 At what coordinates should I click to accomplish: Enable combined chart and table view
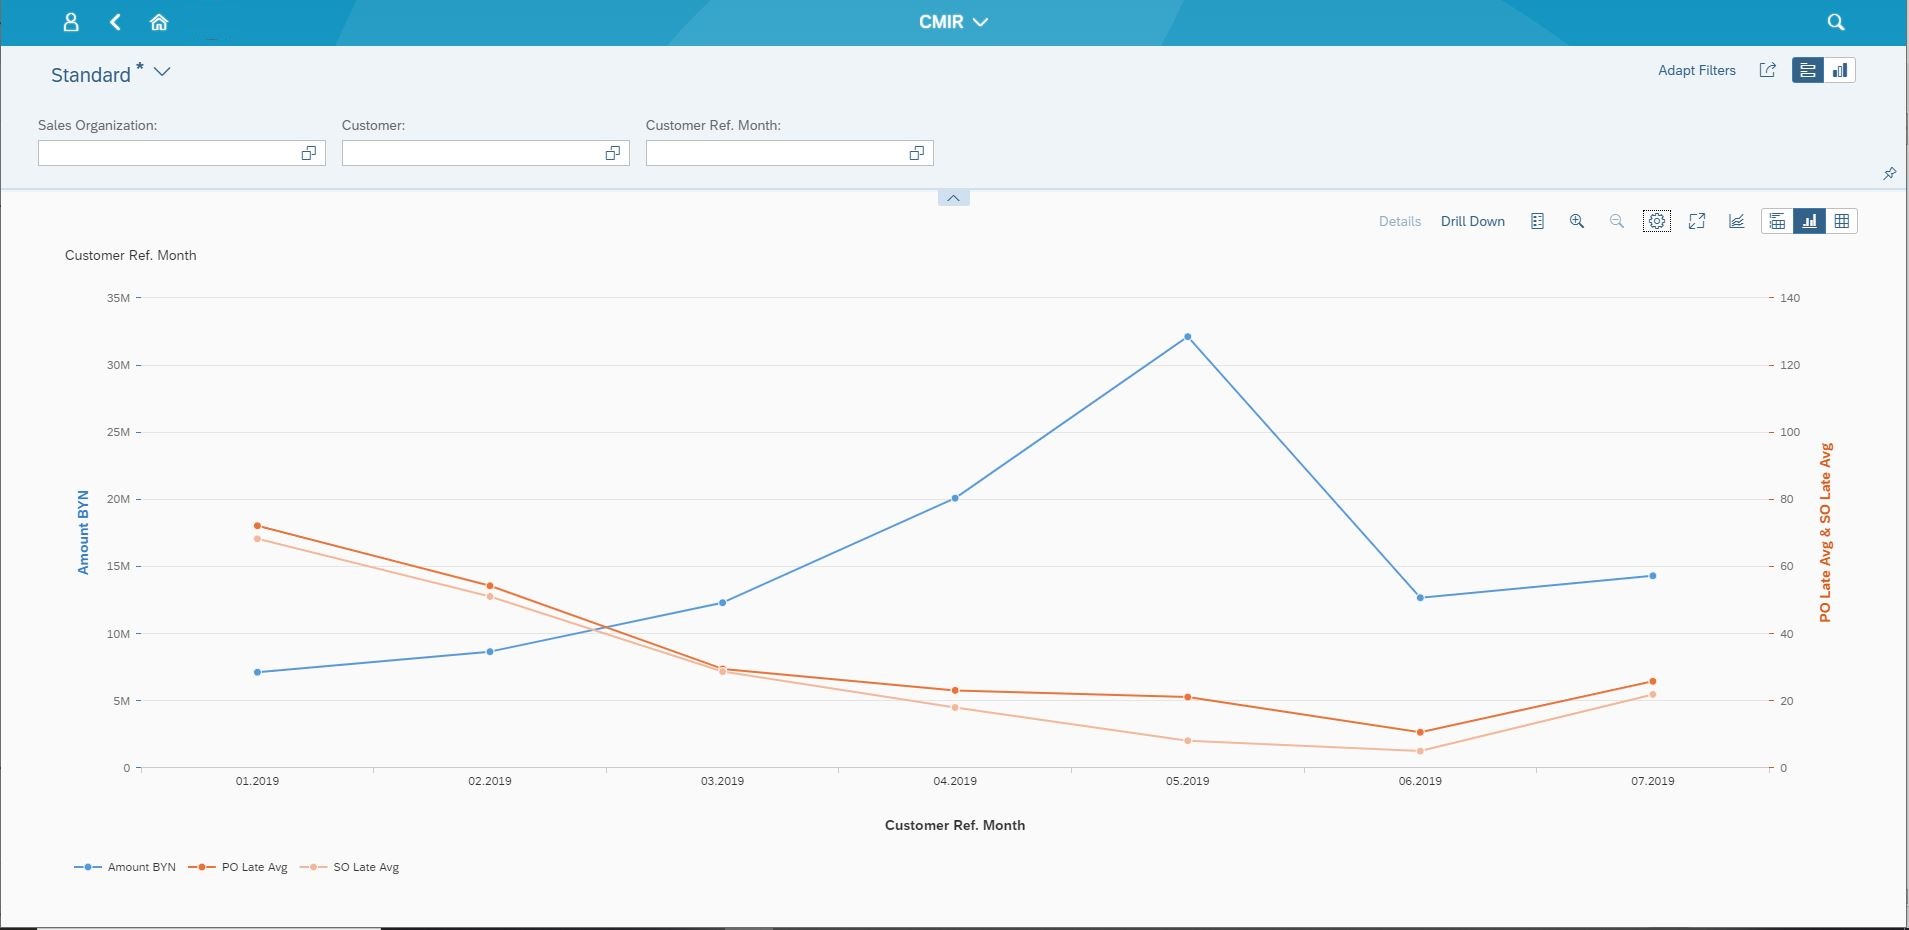pos(1777,221)
